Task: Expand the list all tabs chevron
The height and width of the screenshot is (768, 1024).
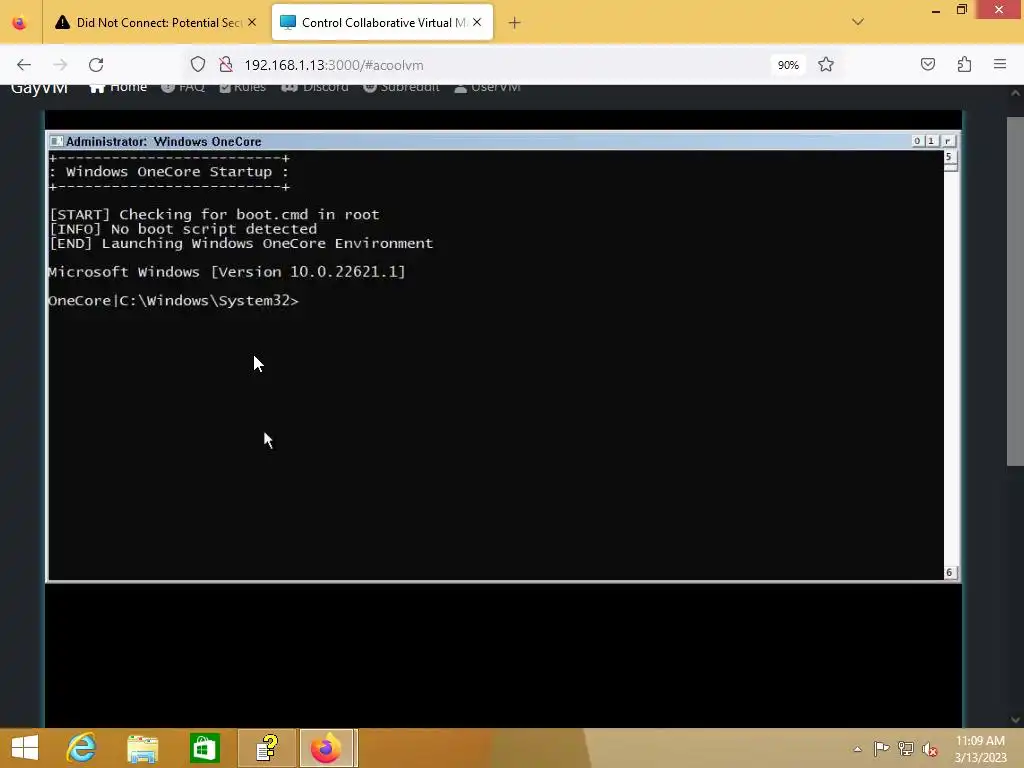Action: click(858, 22)
